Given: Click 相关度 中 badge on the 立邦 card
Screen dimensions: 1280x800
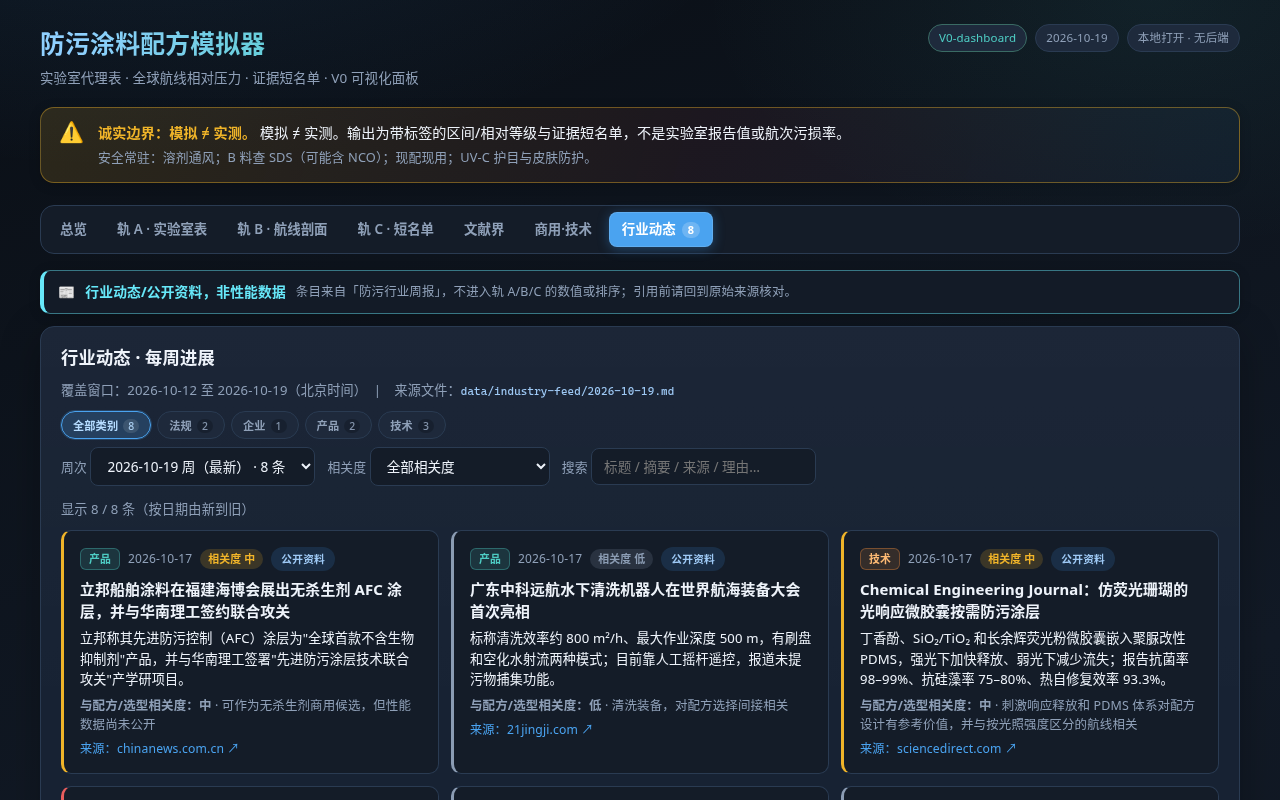Looking at the screenshot, I should (x=231, y=559).
